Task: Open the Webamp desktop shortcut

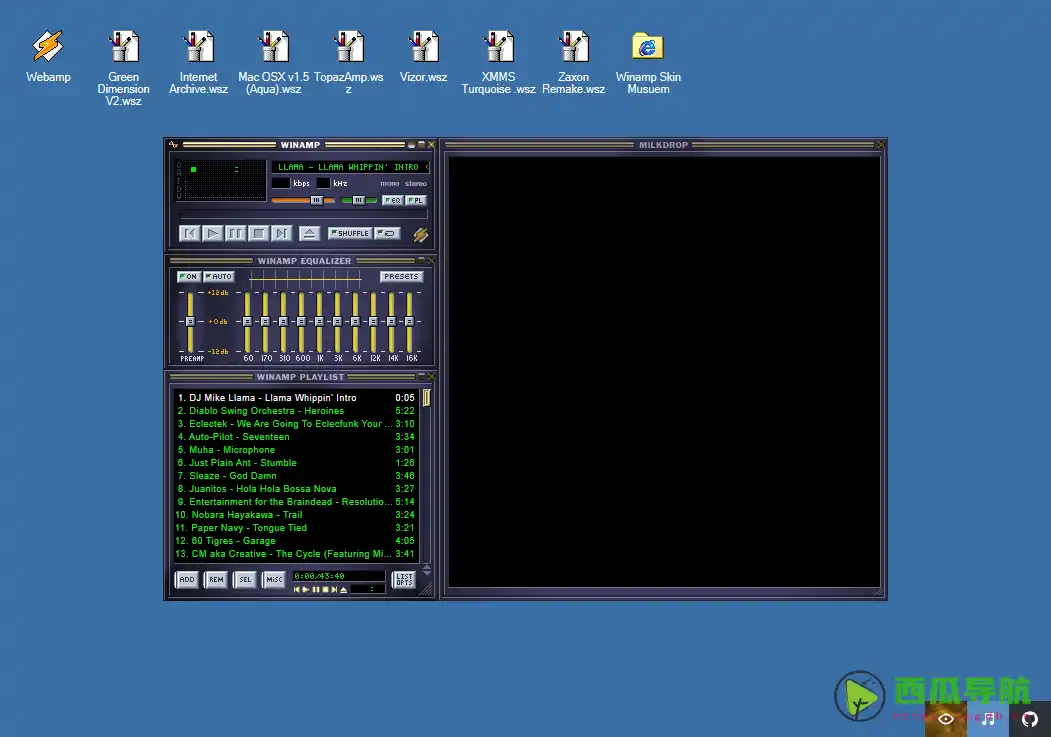Action: pyautogui.click(x=47, y=45)
